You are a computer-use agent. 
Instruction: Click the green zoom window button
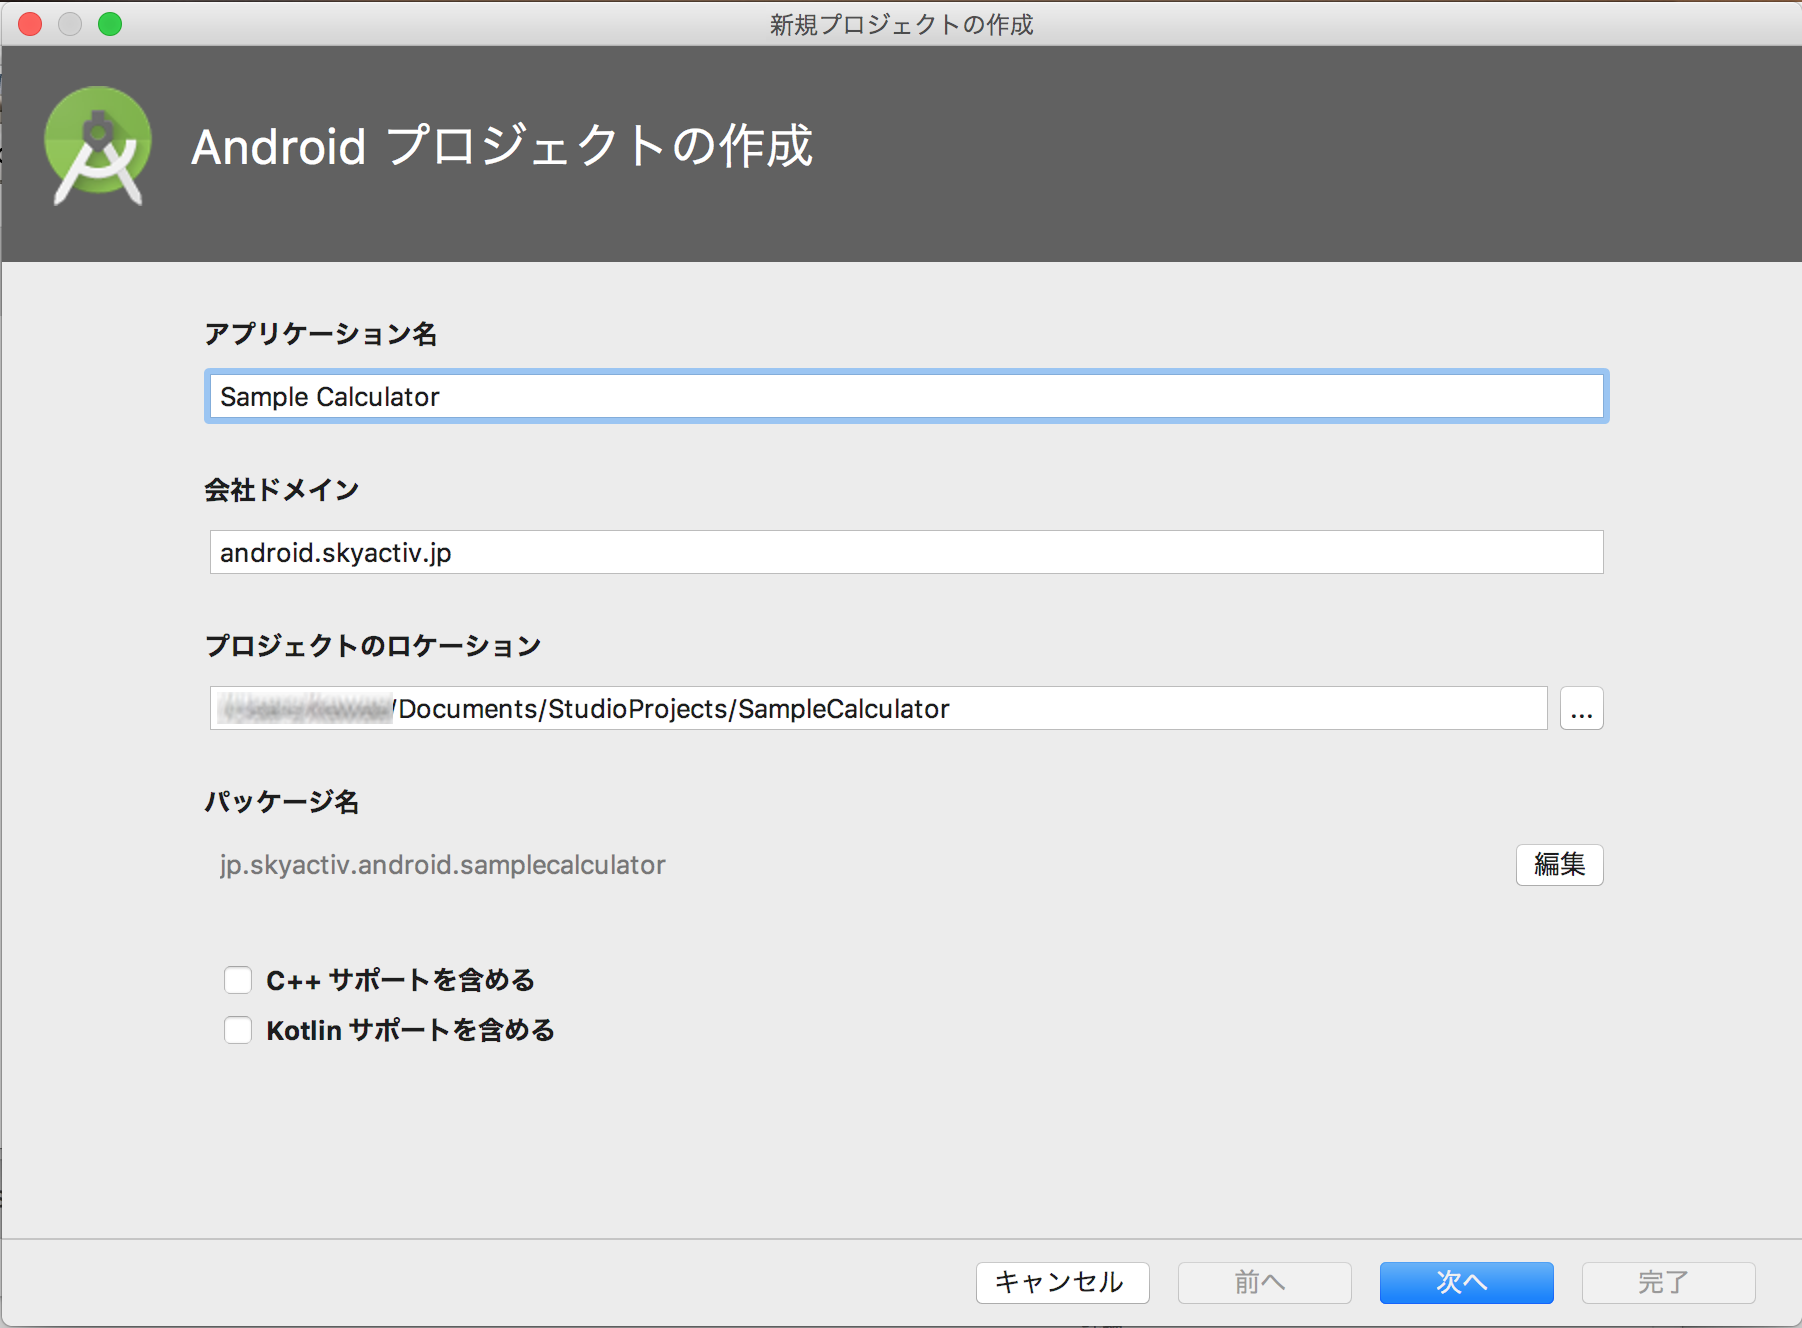[x=110, y=24]
